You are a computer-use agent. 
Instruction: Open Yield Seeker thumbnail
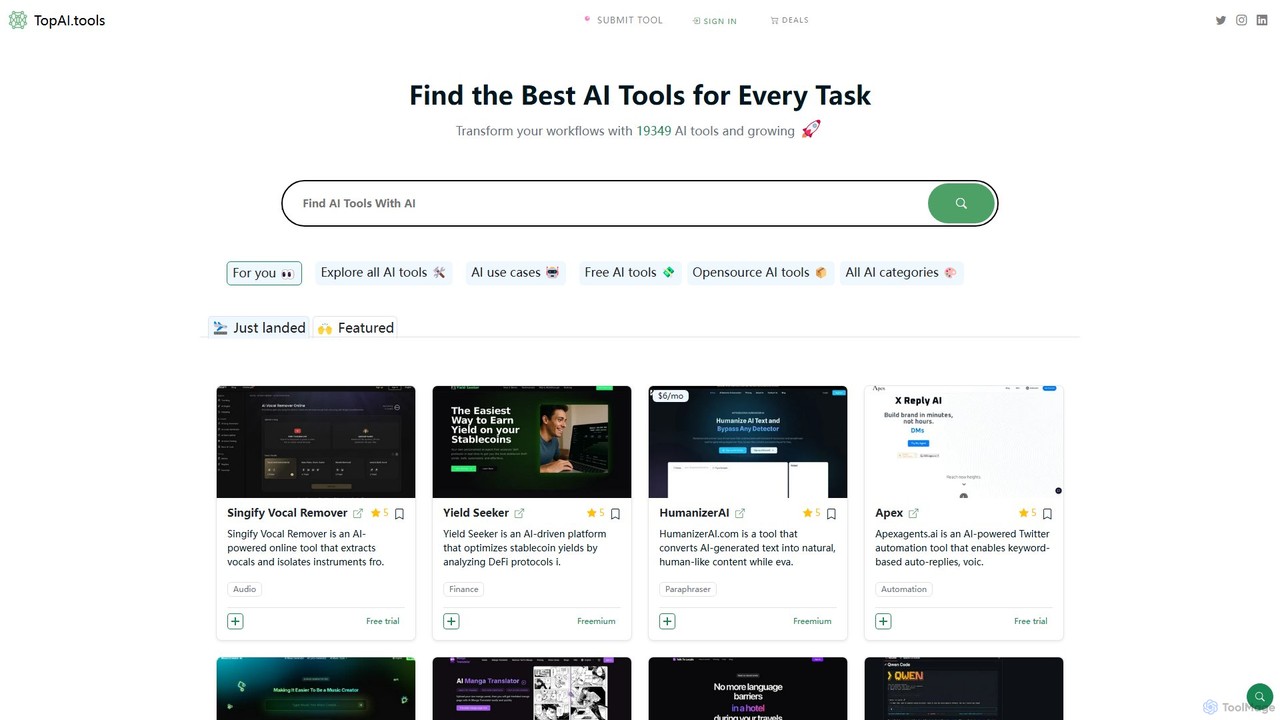(x=532, y=442)
